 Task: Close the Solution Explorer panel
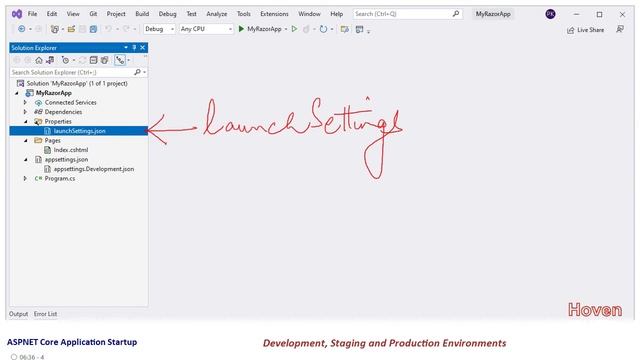click(142, 48)
